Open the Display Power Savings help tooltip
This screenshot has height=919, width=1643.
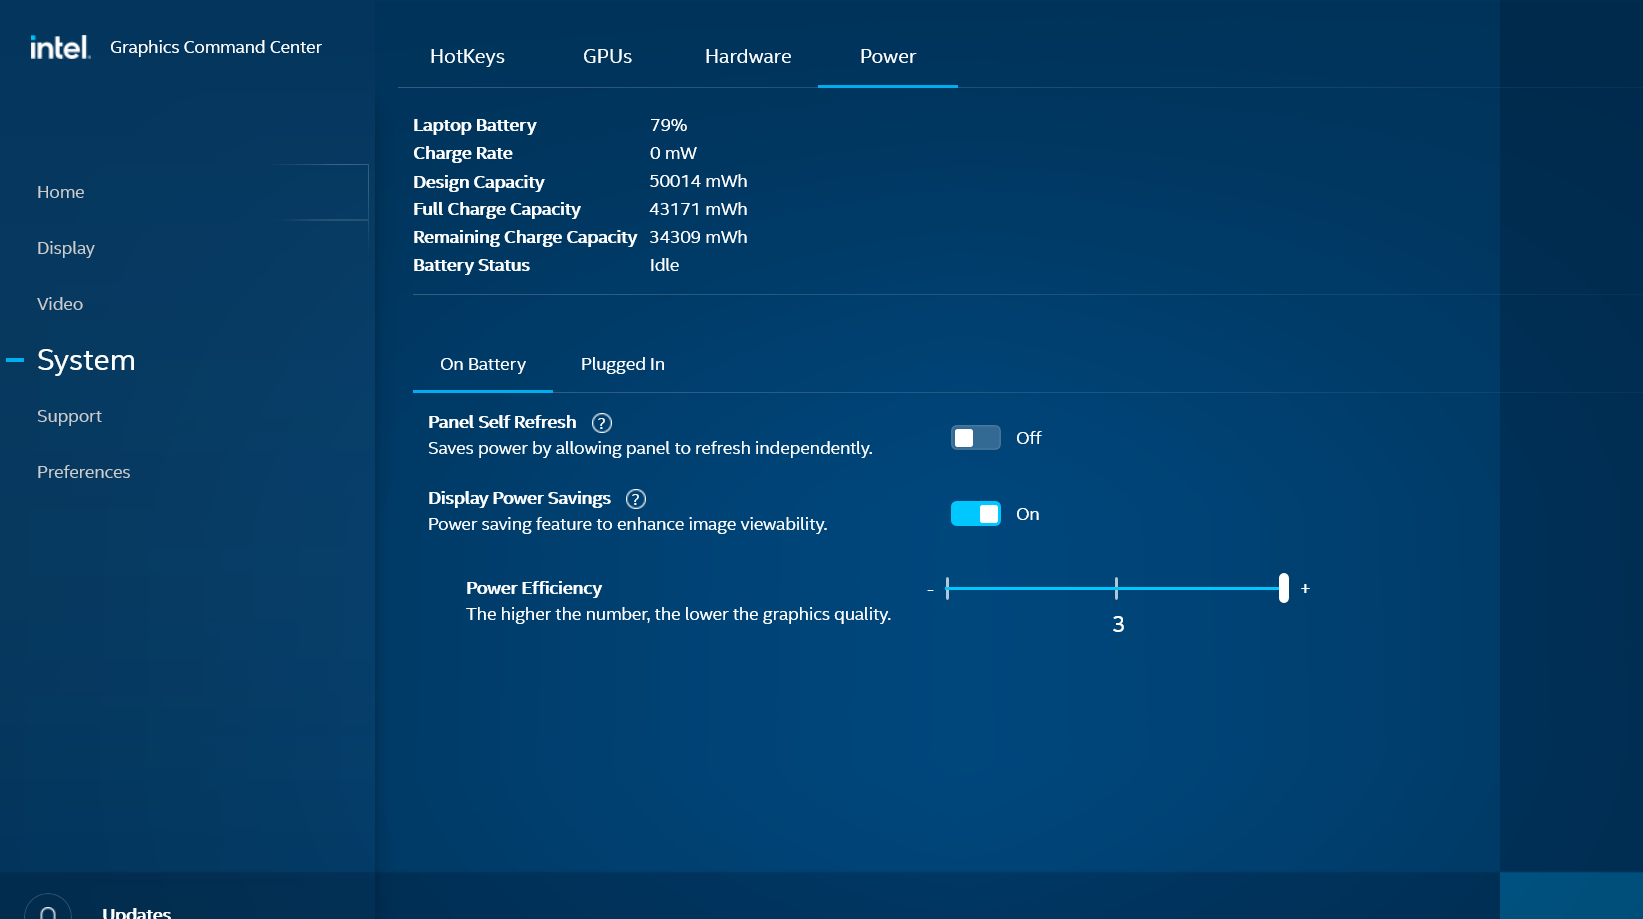[x=635, y=498]
